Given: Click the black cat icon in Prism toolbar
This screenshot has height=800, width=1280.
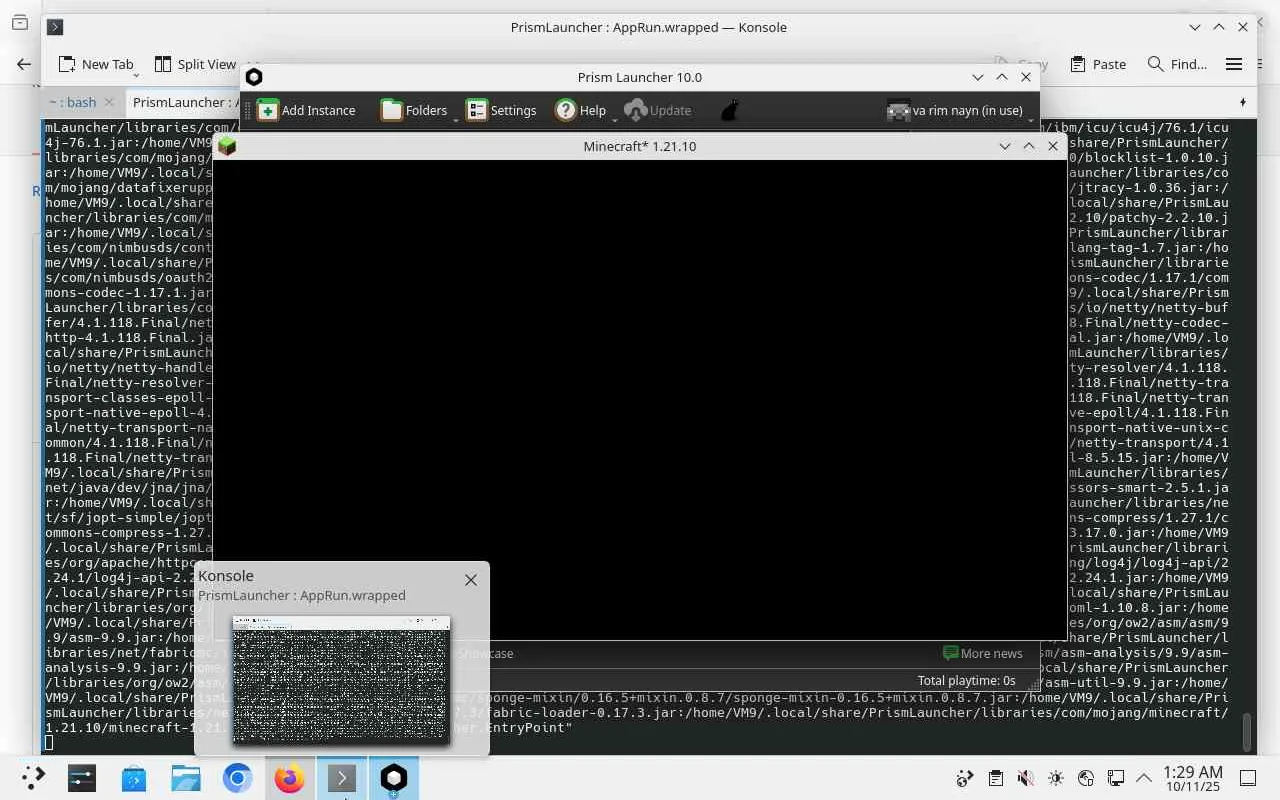Looking at the screenshot, I should coord(729,110).
